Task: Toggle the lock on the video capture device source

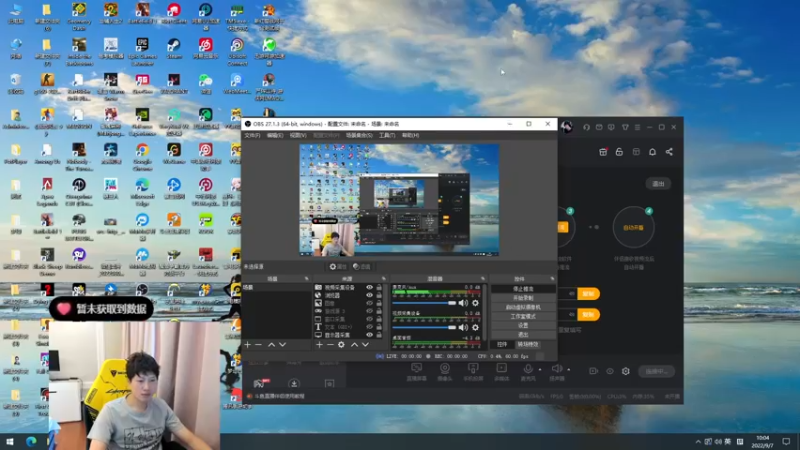Action: (x=379, y=288)
